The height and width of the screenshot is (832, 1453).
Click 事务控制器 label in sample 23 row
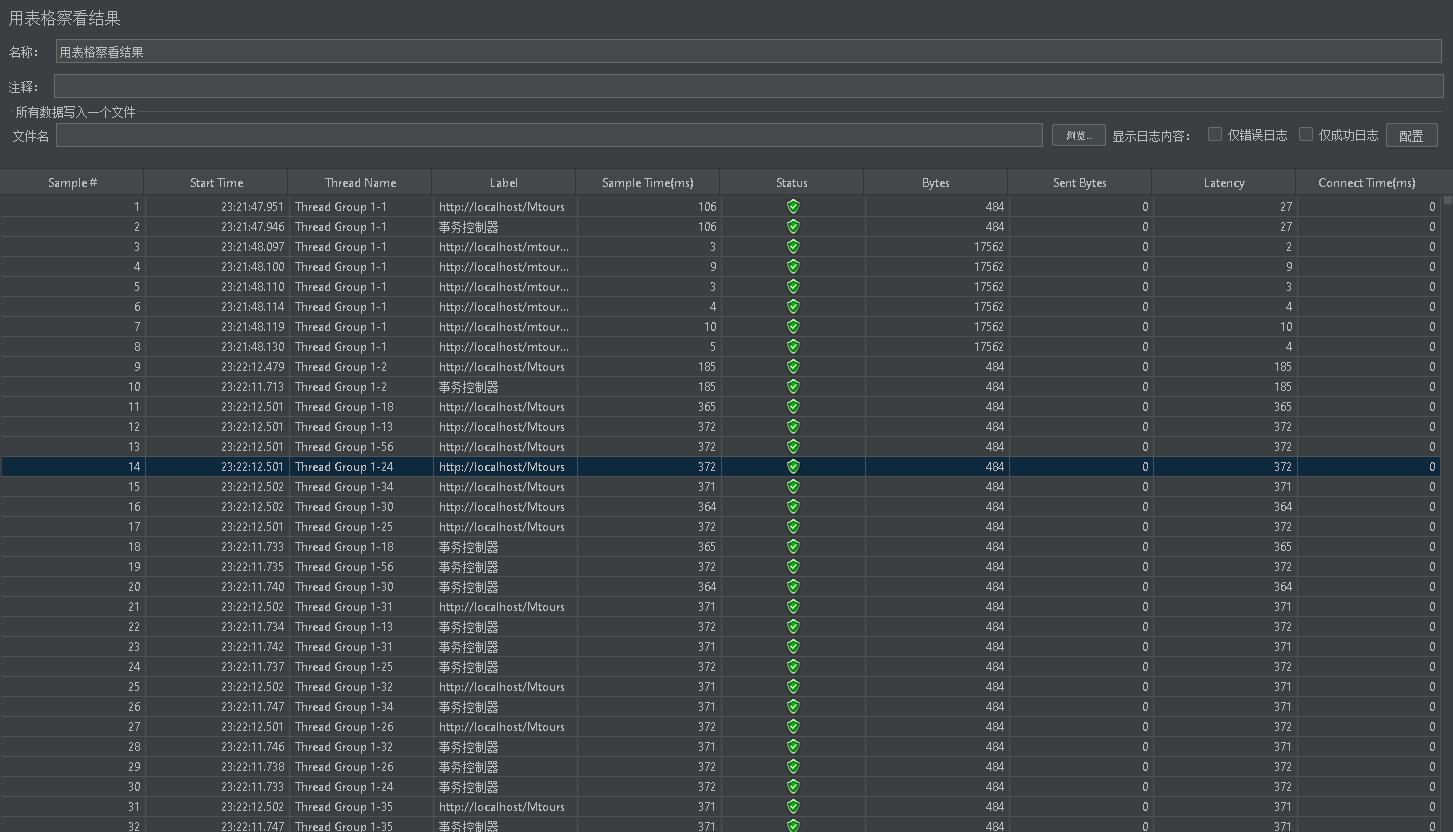(x=468, y=647)
